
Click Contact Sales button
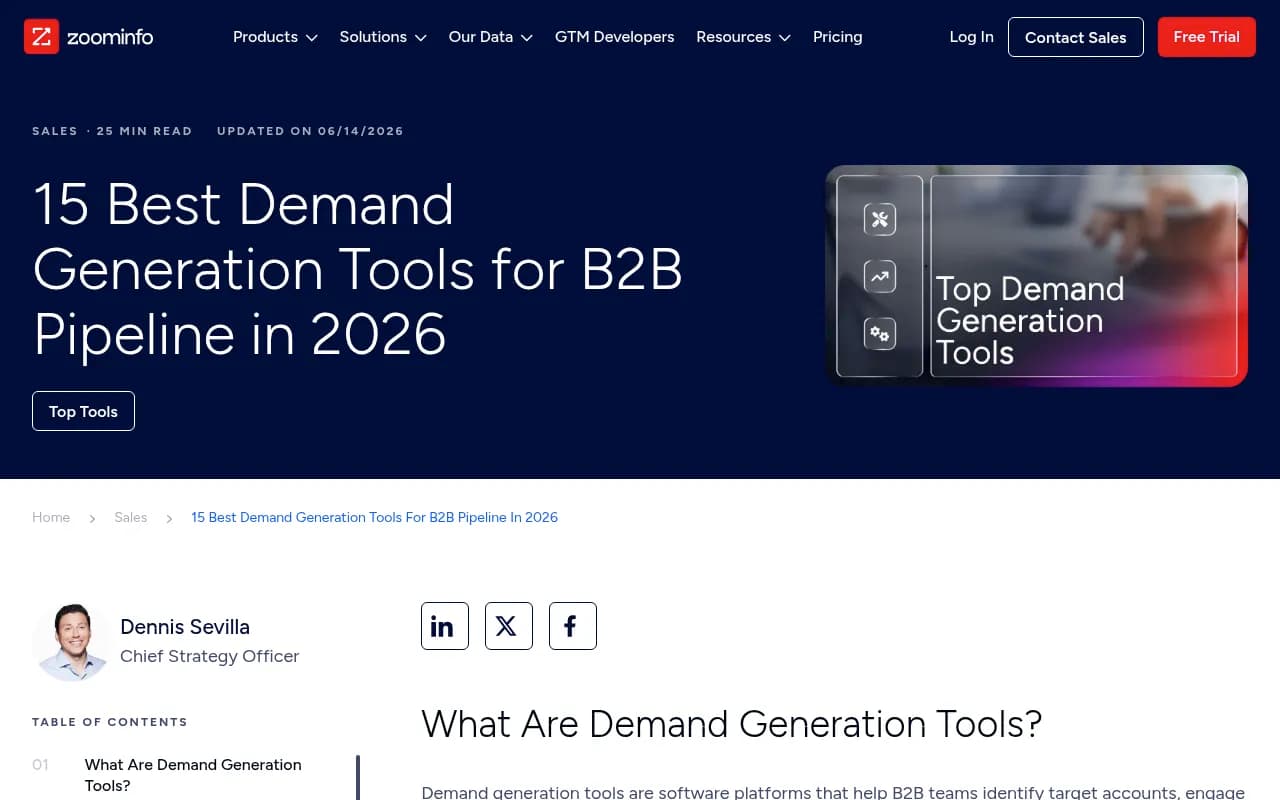pos(1076,37)
